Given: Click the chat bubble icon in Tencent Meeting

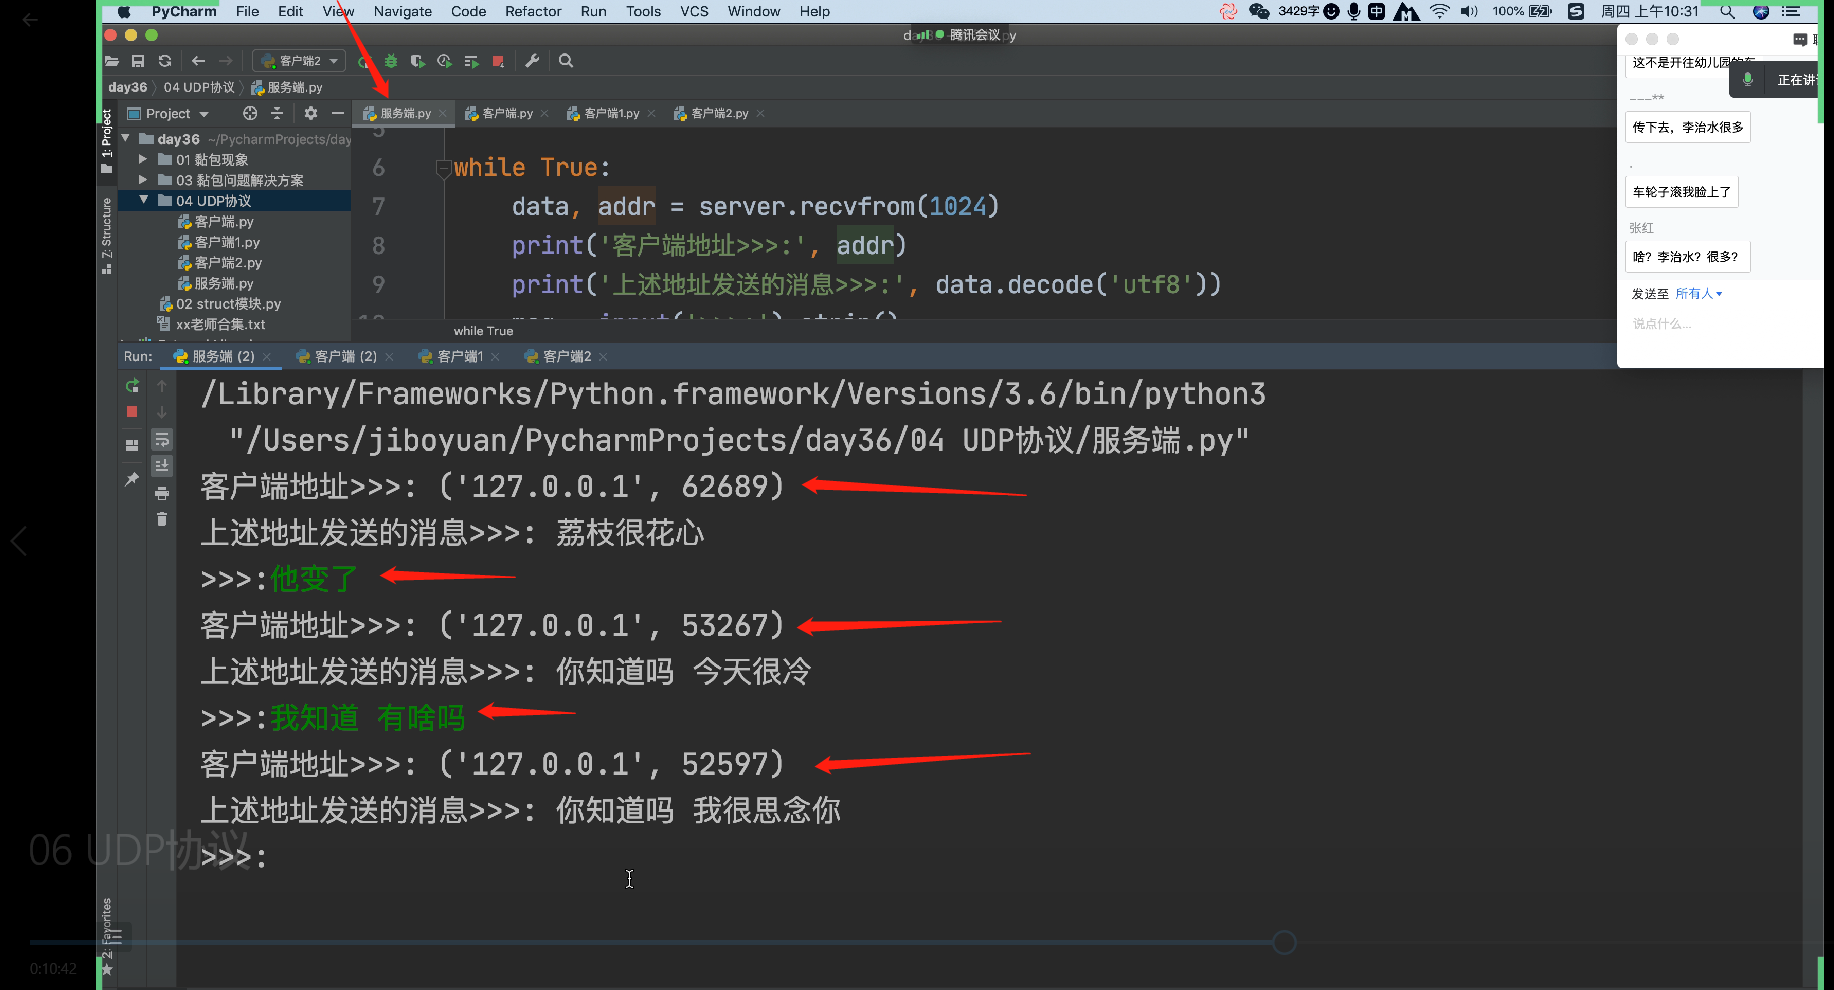Looking at the screenshot, I should [x=1800, y=39].
